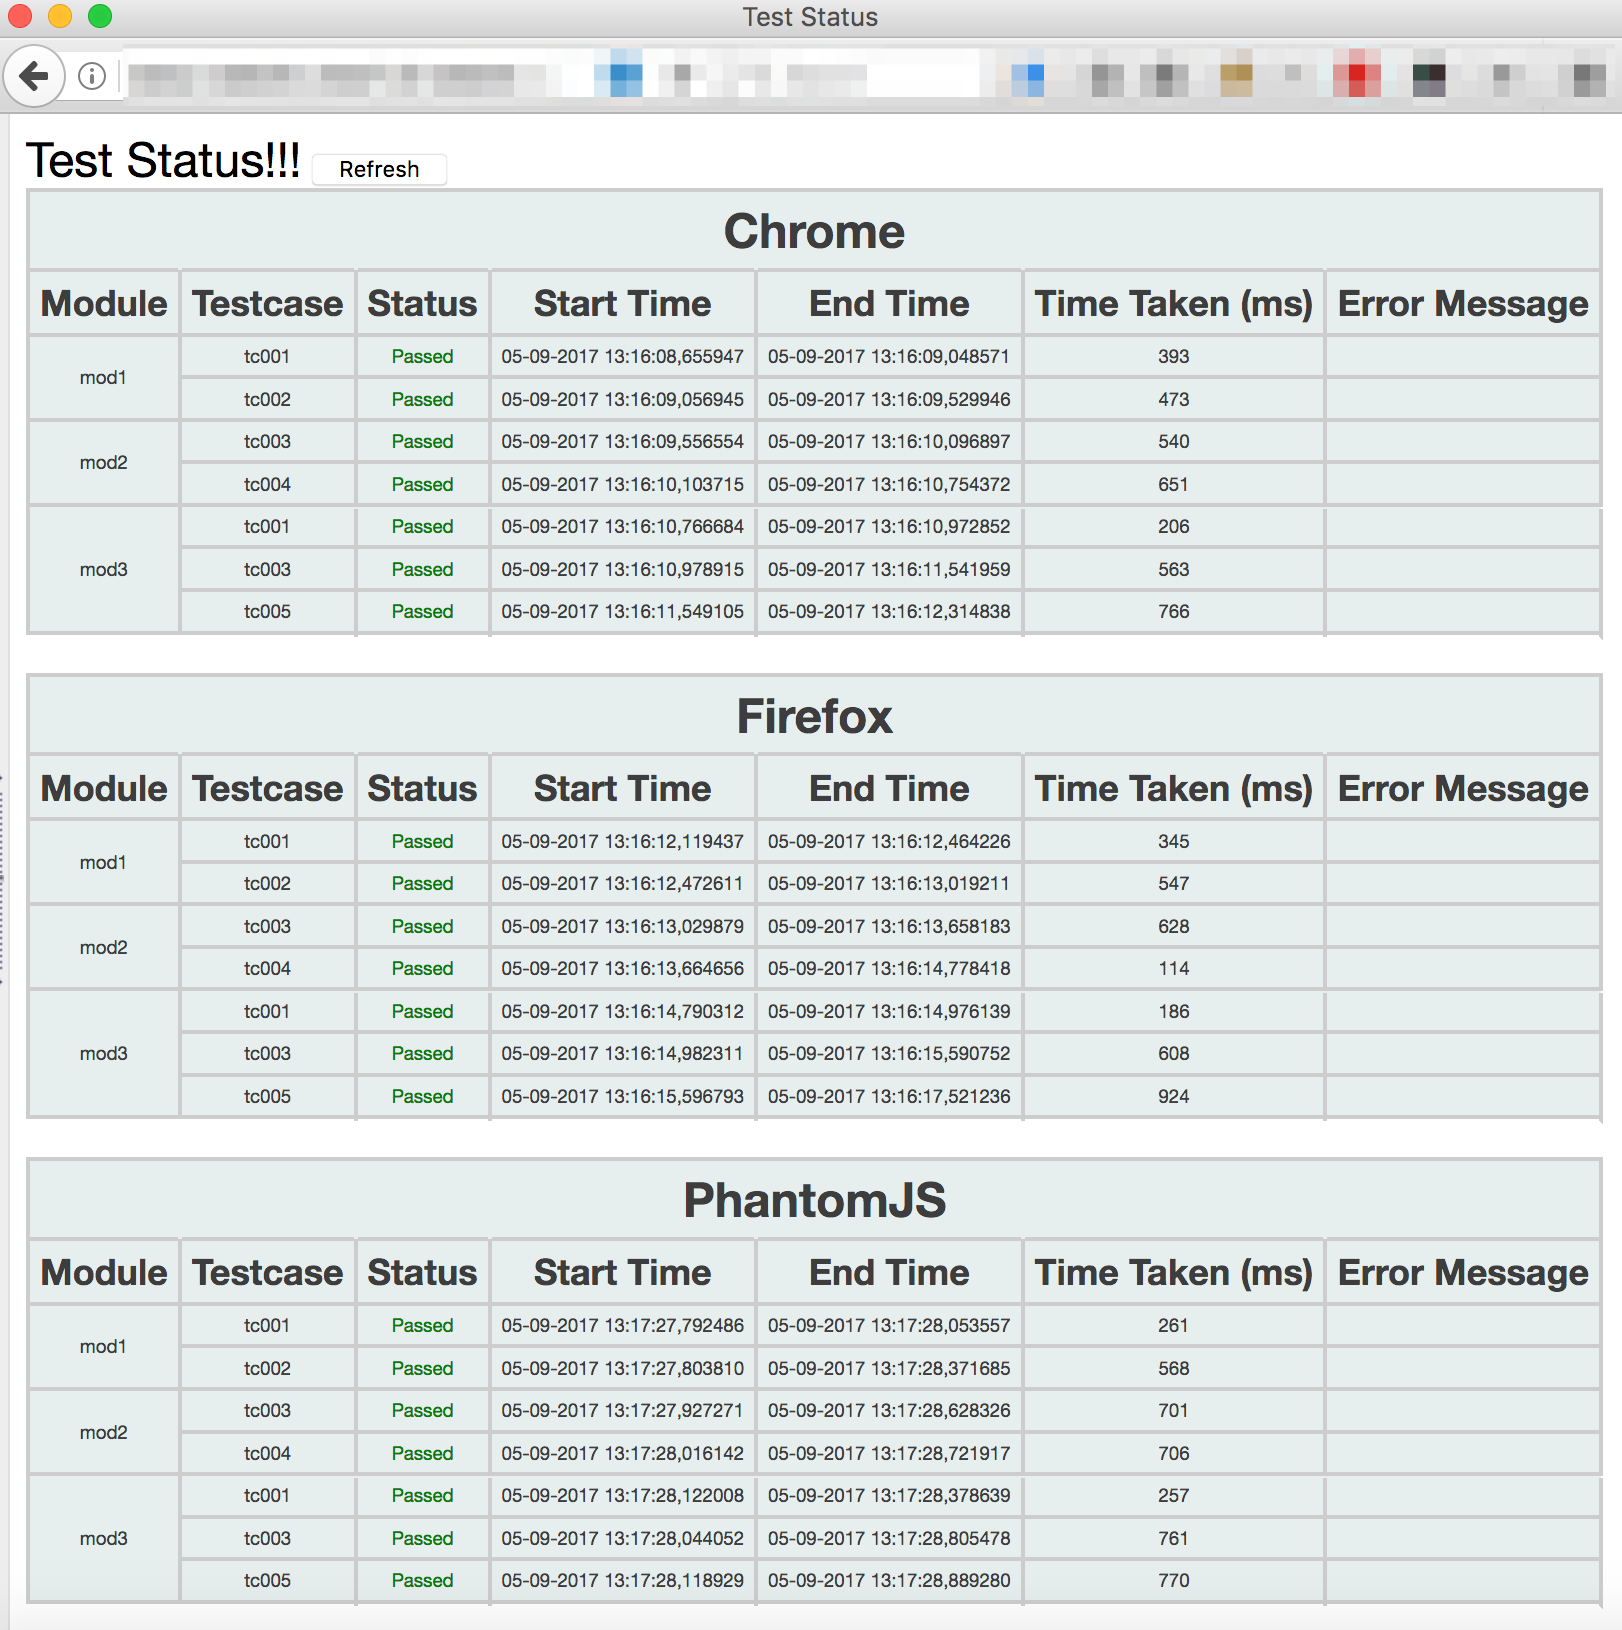Select Chrome end time 13:16:12,314838

pos(889,611)
